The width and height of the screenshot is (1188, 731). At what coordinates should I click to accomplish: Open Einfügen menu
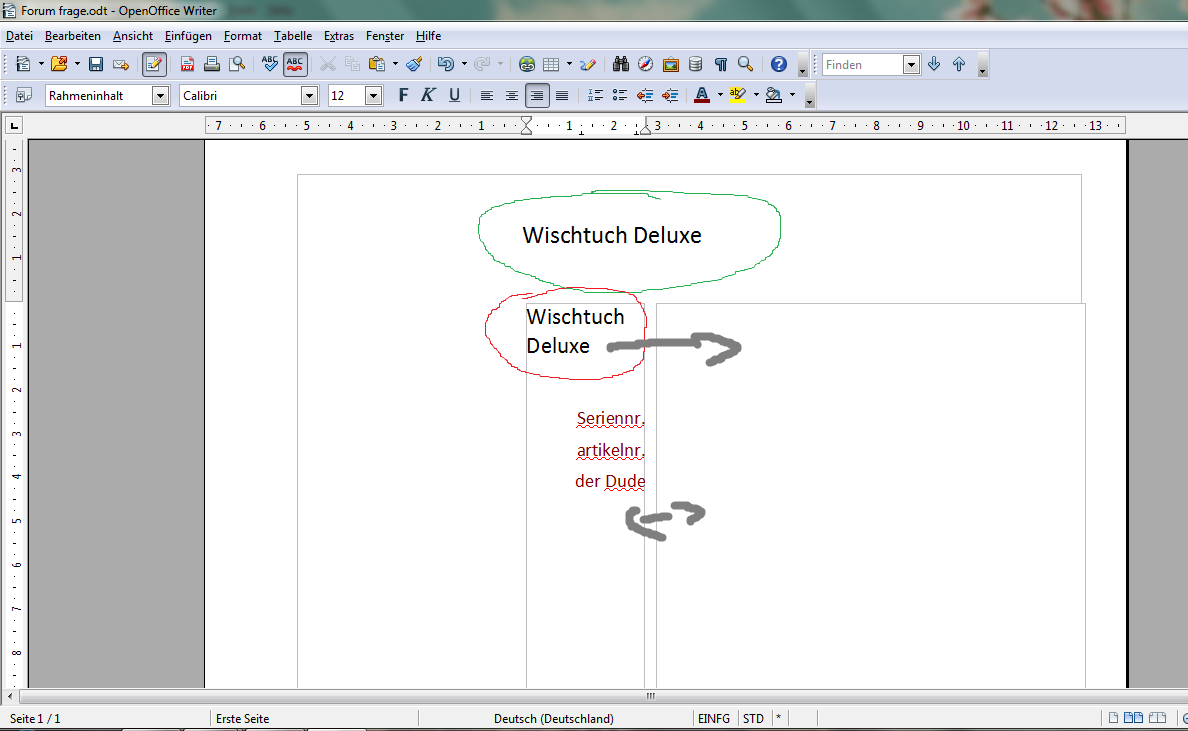click(x=188, y=36)
